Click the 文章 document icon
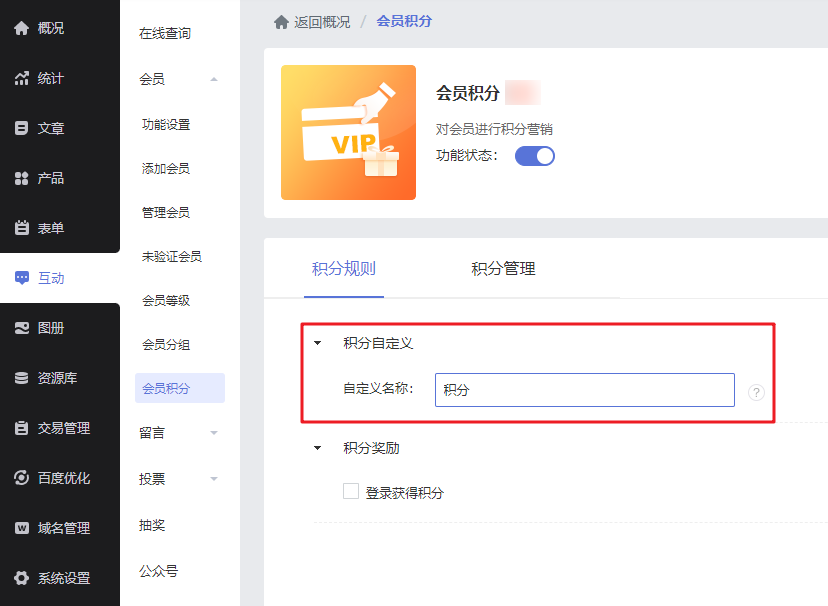828x606 pixels. click(x=22, y=128)
